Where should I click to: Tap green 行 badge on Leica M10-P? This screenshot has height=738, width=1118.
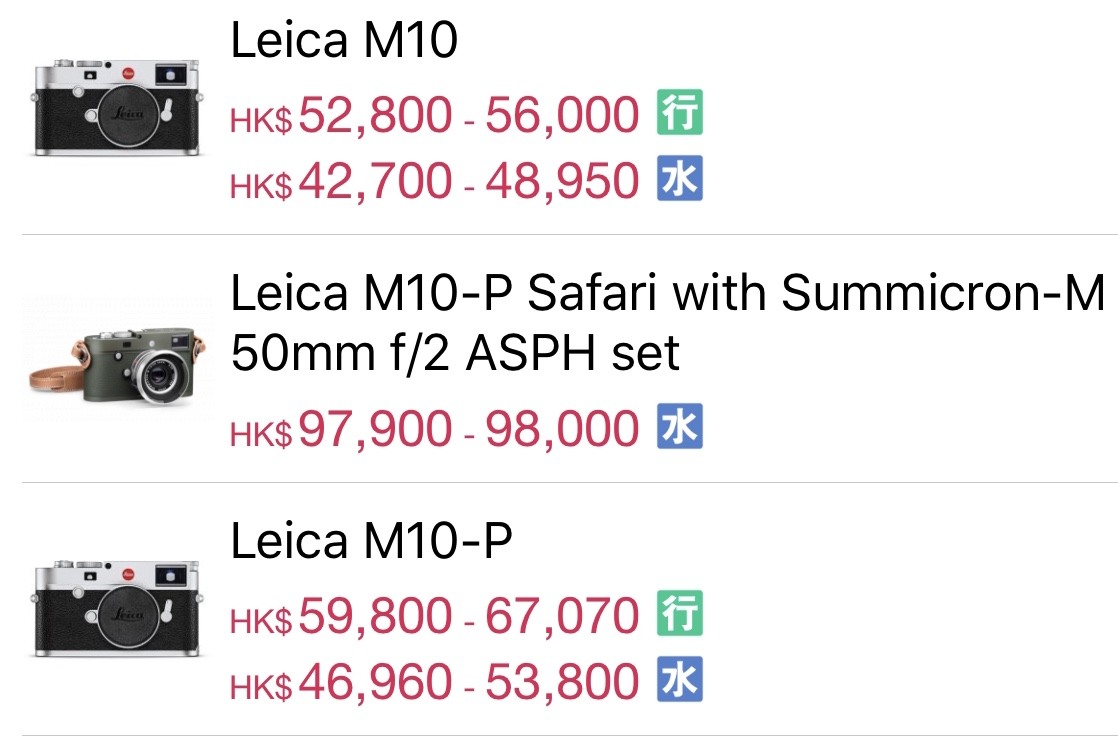(679, 614)
